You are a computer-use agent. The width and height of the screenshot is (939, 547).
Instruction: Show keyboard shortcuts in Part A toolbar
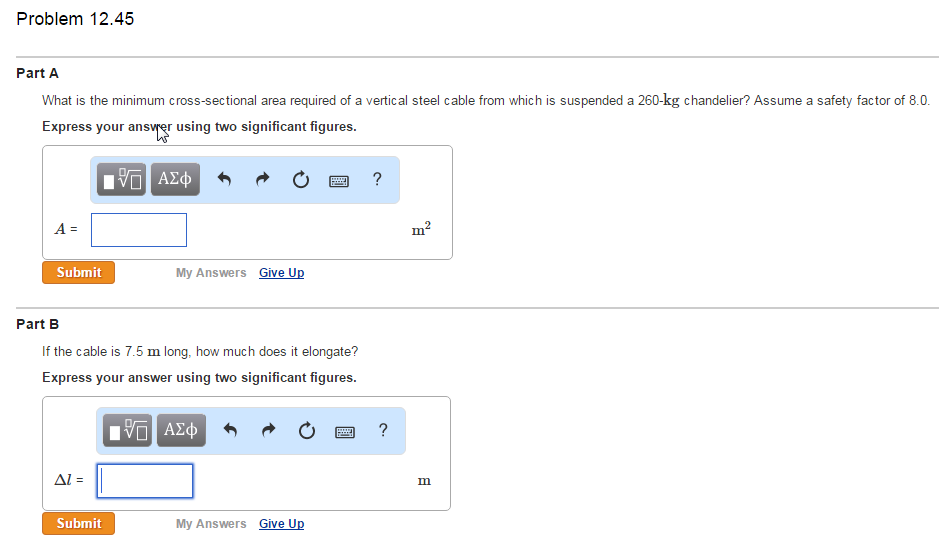339,180
